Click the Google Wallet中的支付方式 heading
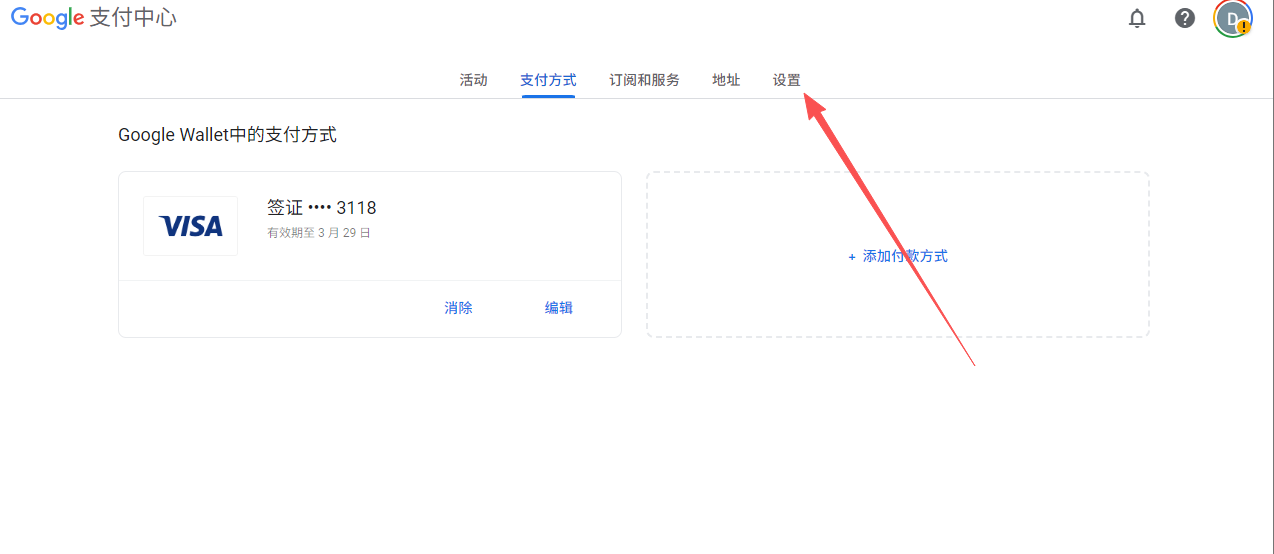This screenshot has height=554, width=1274. [x=227, y=135]
